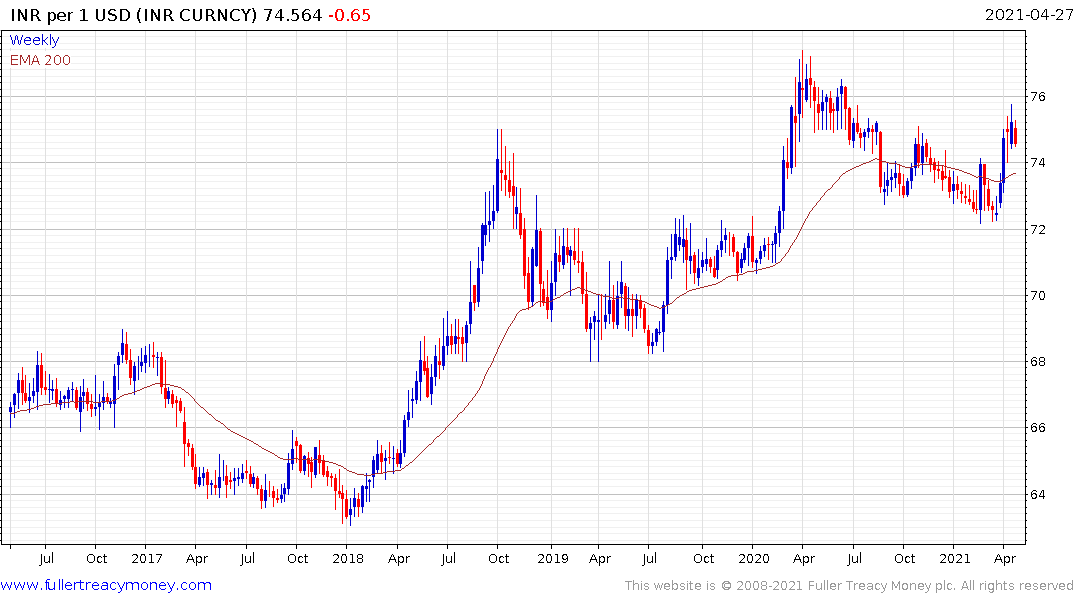This screenshot has width=1075, height=600.
Task: Click the y-axis label '66'
Action: (1037, 428)
